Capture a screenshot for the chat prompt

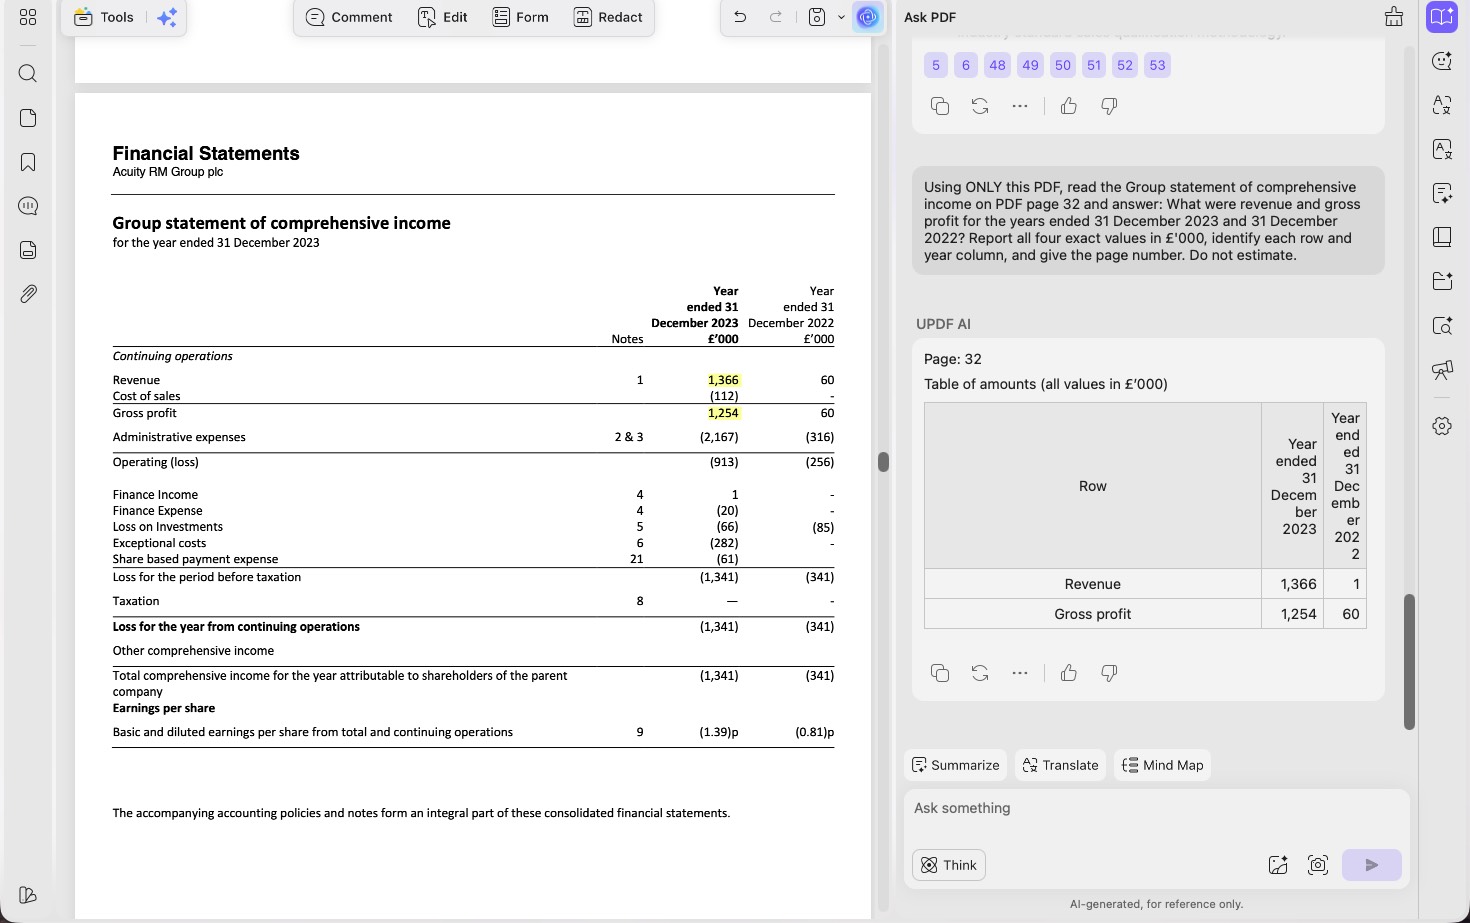[1318, 865]
